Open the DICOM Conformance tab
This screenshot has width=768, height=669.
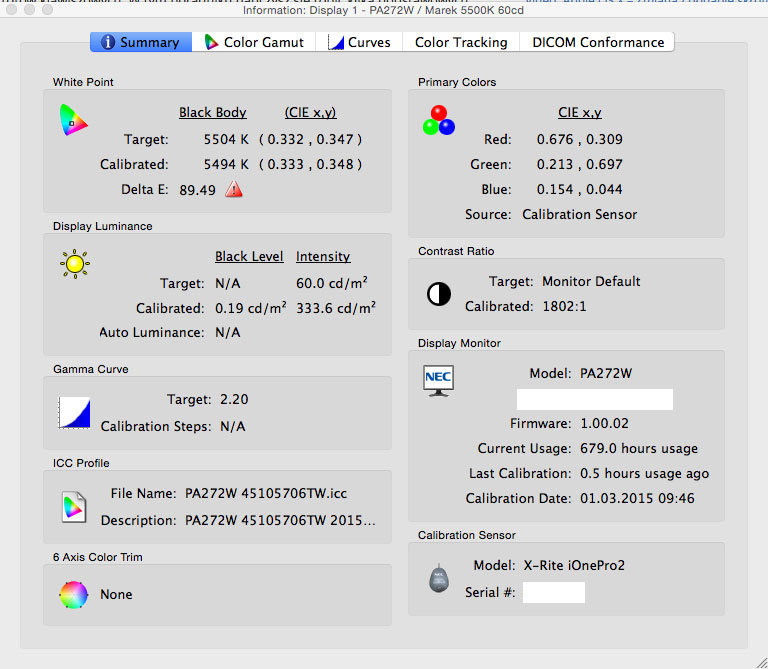click(598, 42)
